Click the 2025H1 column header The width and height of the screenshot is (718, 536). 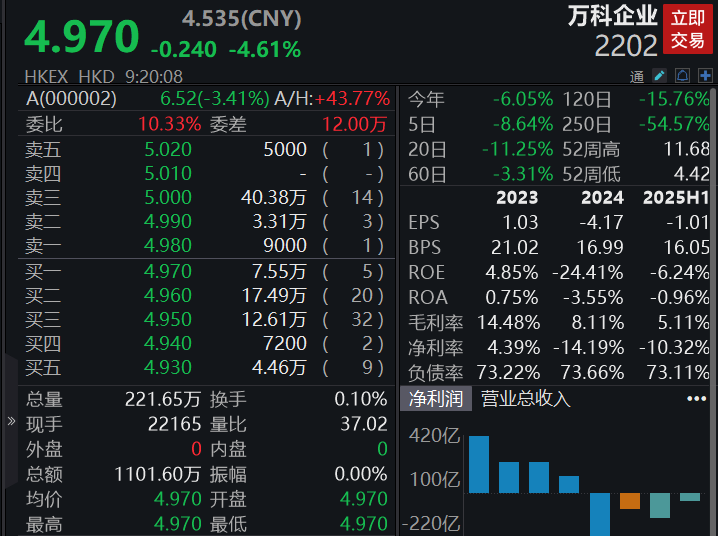[676, 197]
